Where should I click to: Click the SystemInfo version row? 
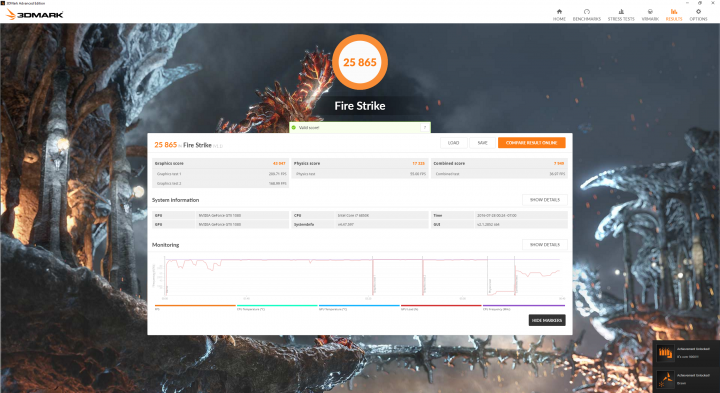[x=360, y=225]
